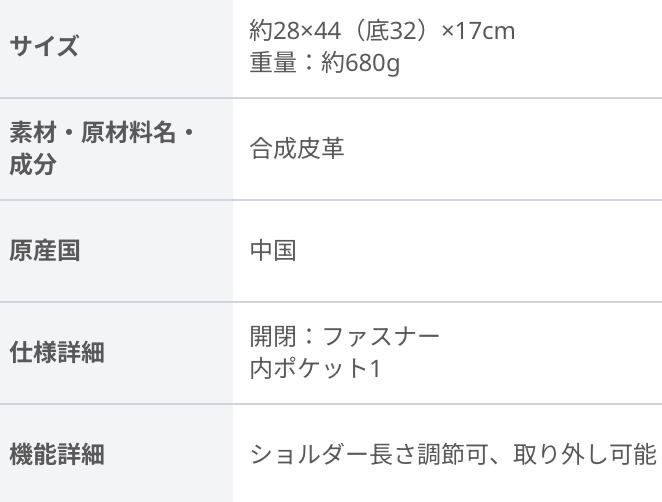Screen dimensions: 662x502
Task: Click the weight text 重量：約680g
Action: tap(325, 62)
